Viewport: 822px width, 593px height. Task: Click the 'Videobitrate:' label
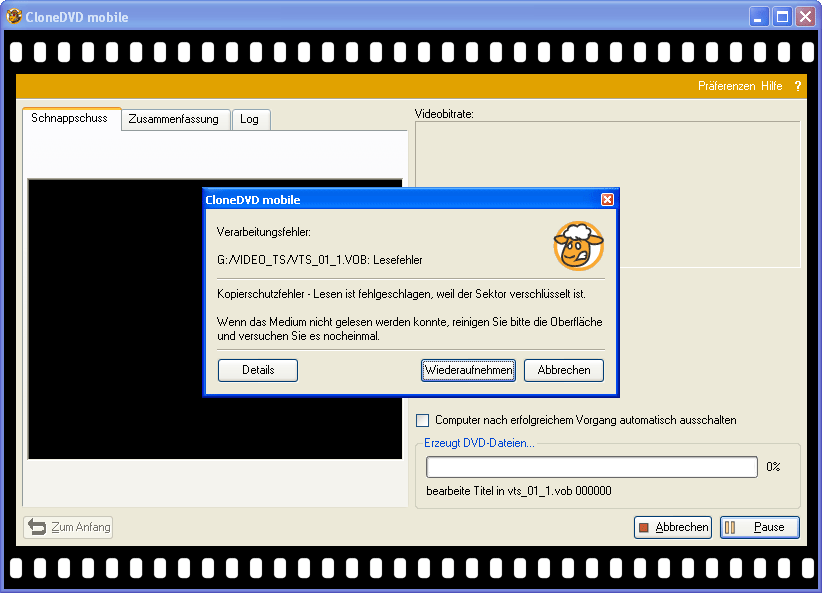444,114
